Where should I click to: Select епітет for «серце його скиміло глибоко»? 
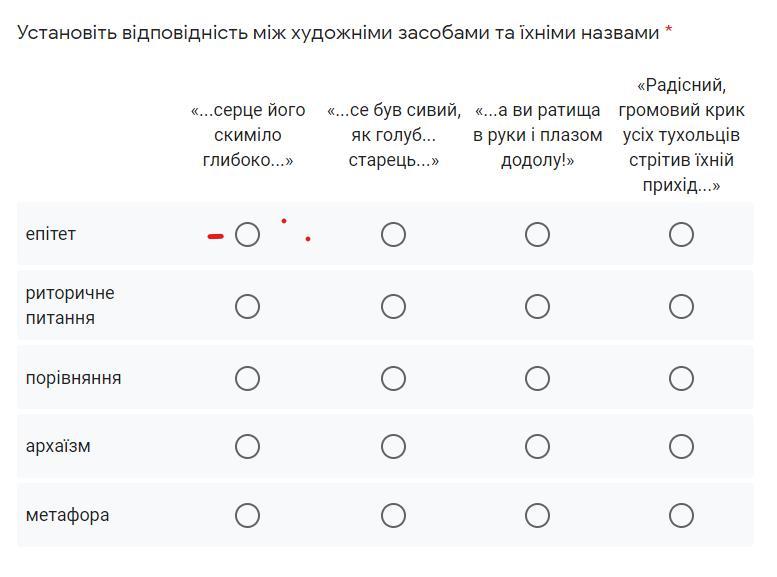pyautogui.click(x=247, y=234)
